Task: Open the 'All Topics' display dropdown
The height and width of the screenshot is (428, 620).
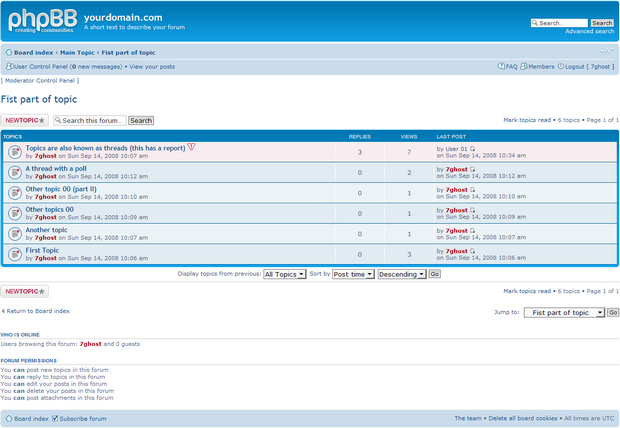Action: 285,274
